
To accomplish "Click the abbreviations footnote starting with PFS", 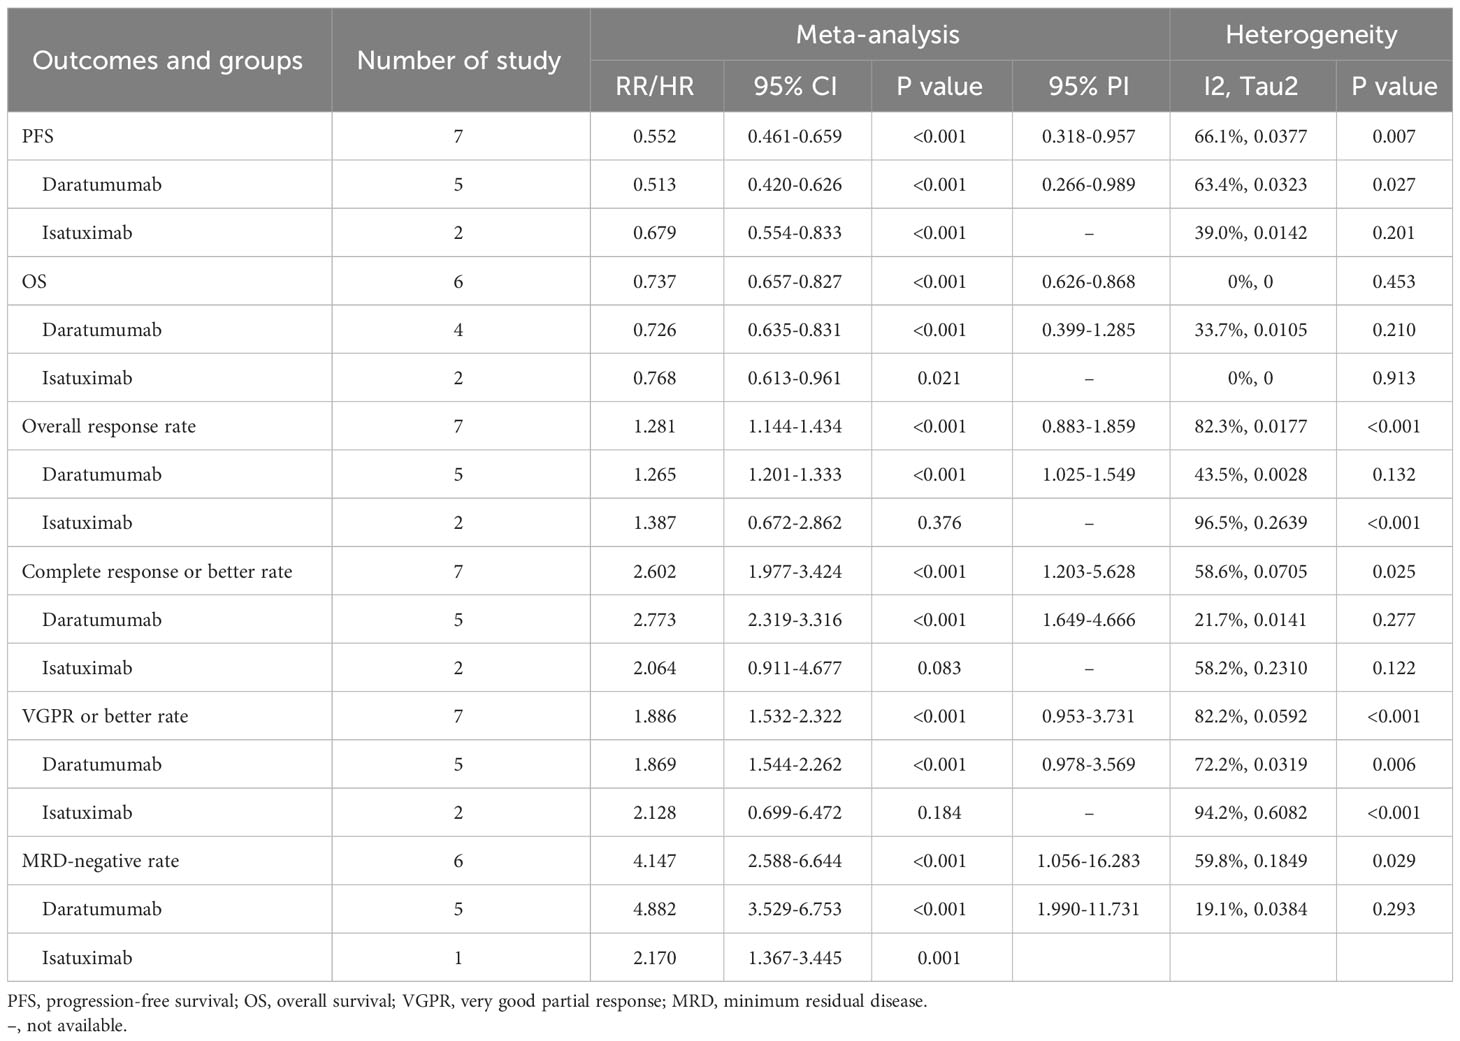I will (x=467, y=1001).
